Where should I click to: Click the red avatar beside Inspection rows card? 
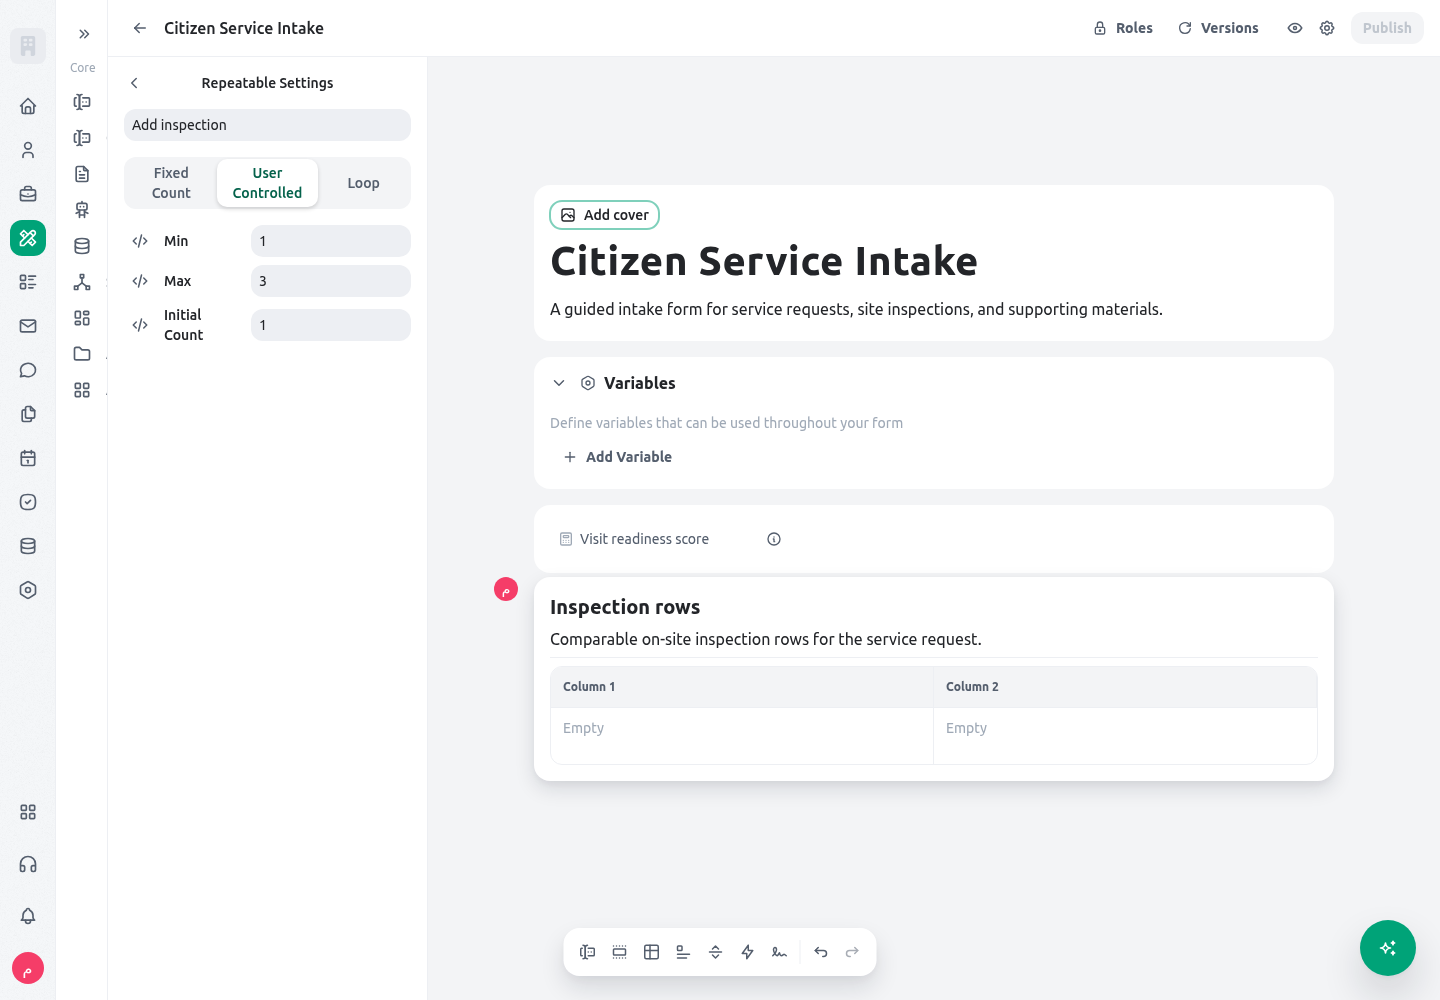click(506, 589)
